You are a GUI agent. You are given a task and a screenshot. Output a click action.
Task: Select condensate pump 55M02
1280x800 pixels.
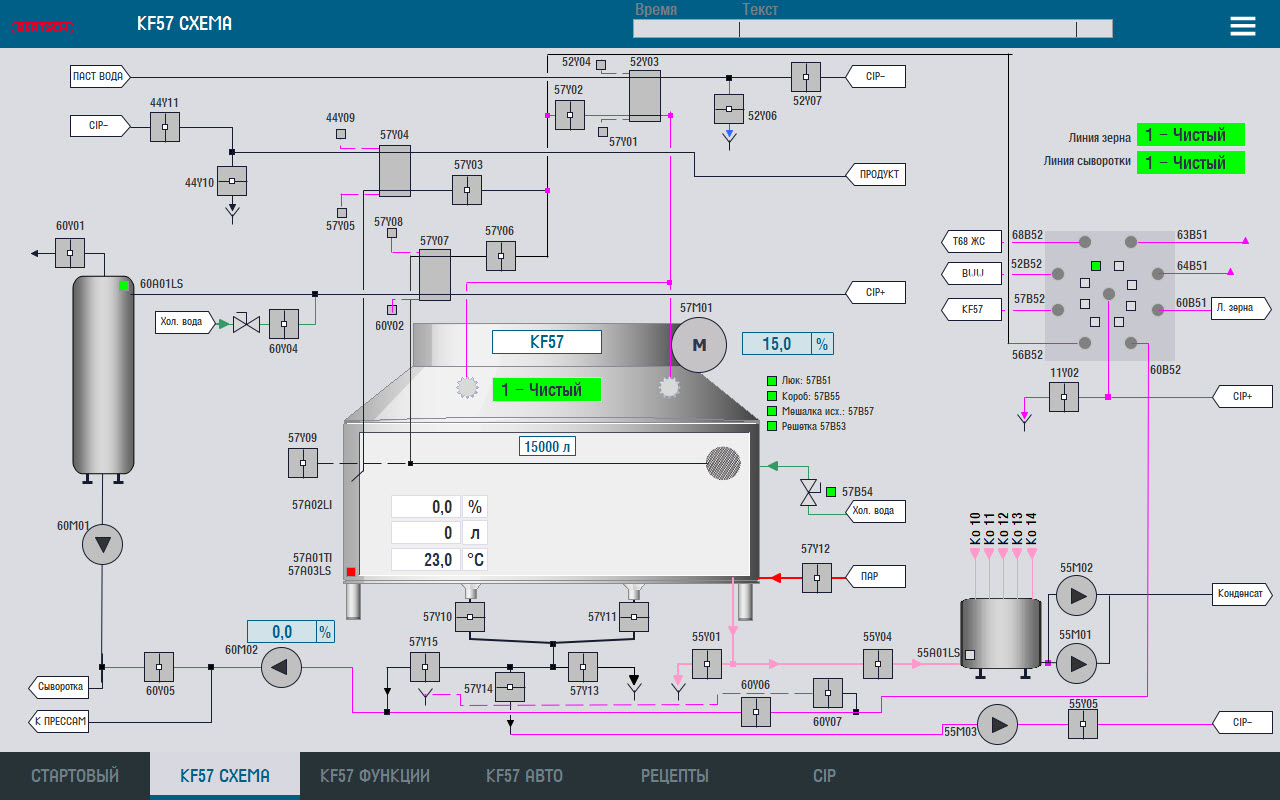pos(1077,597)
